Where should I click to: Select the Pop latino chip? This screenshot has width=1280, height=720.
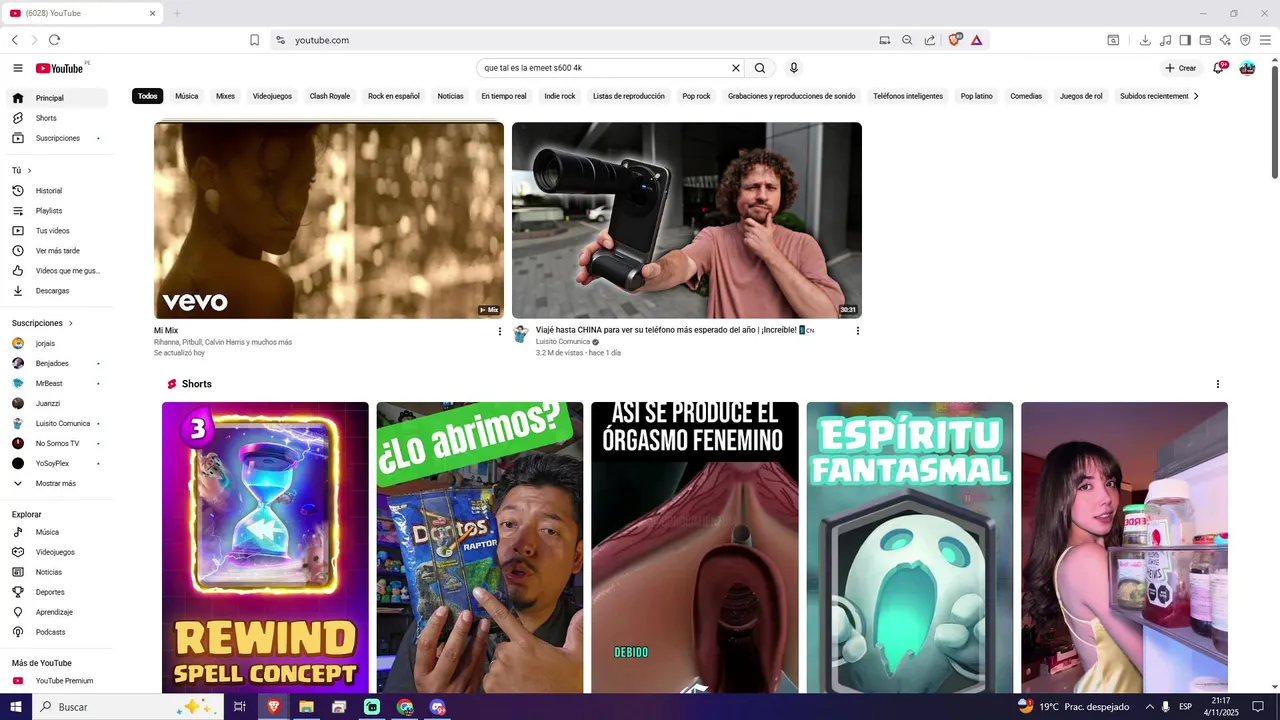coord(976,96)
